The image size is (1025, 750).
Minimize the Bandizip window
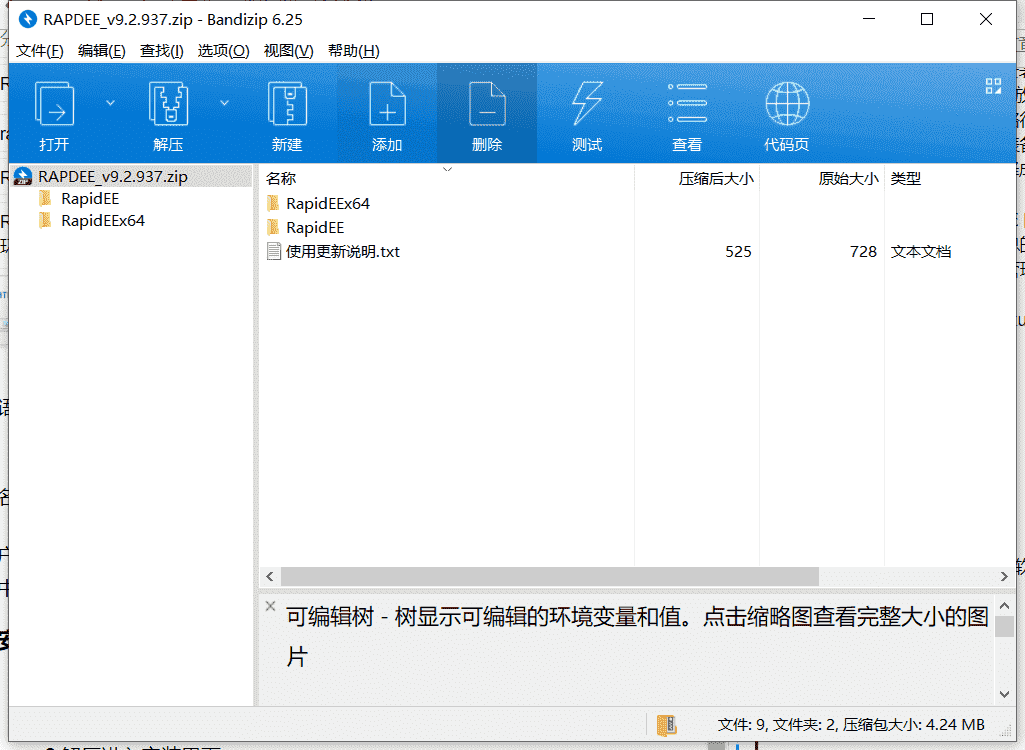coord(869,20)
